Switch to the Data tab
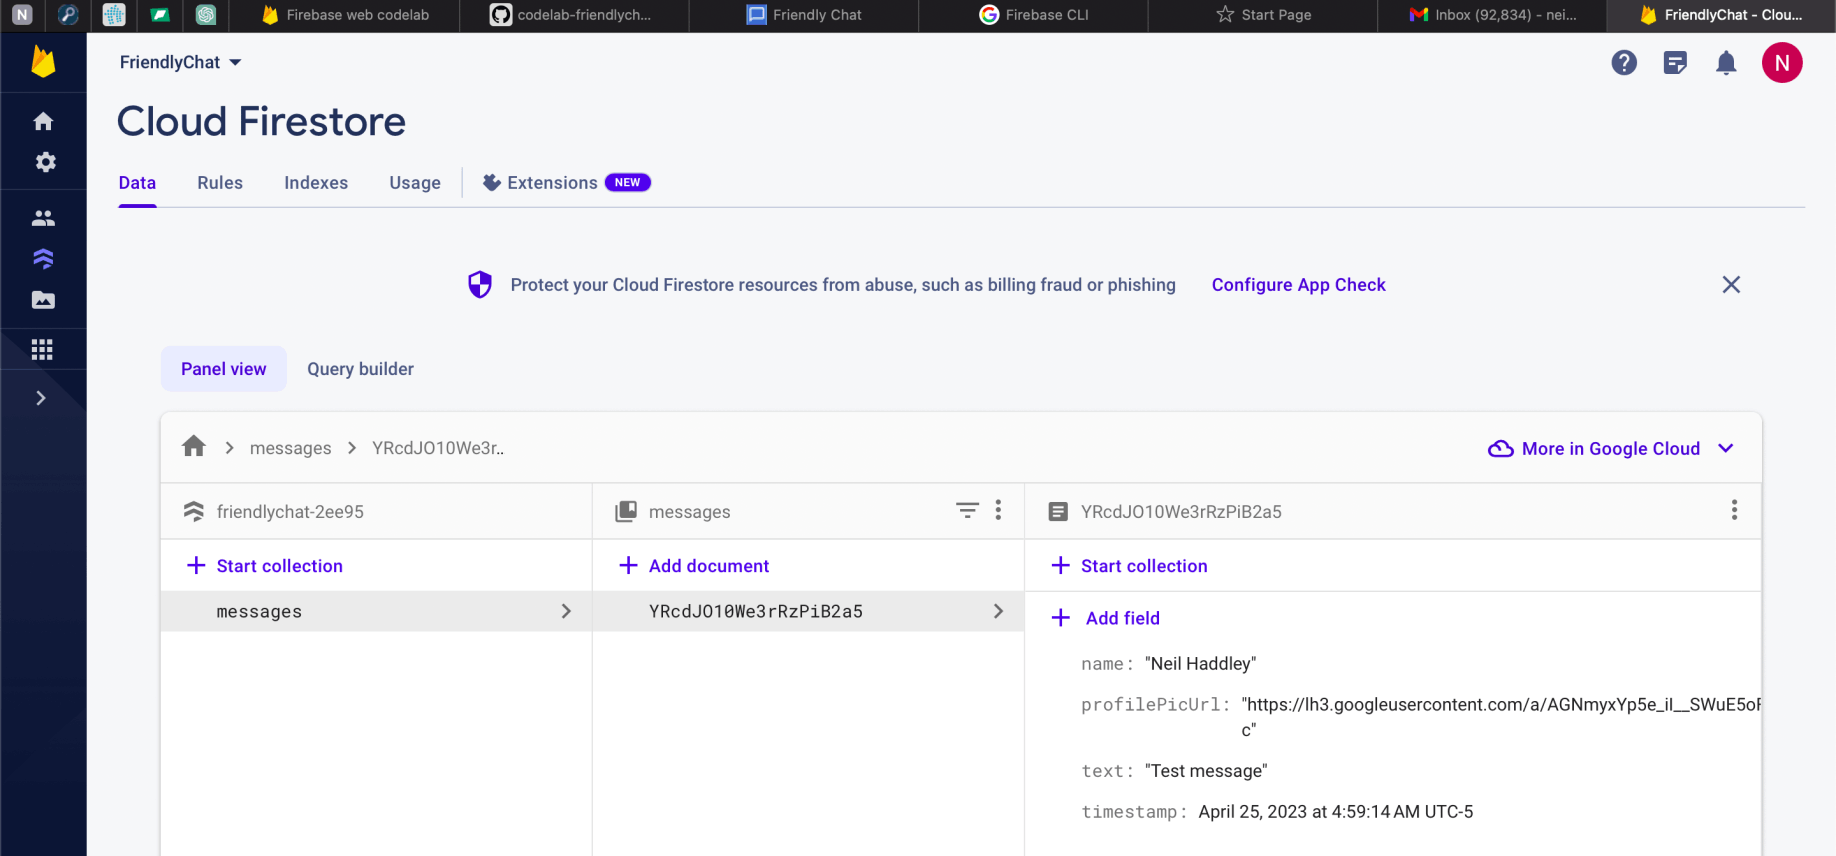The image size is (1836, 856). pyautogui.click(x=137, y=183)
